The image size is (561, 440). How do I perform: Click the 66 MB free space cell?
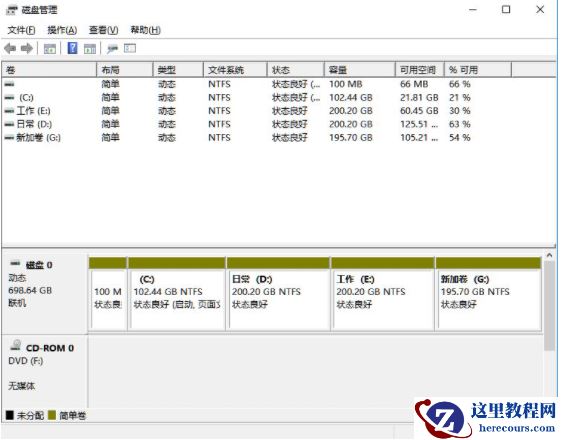pyautogui.click(x=414, y=84)
